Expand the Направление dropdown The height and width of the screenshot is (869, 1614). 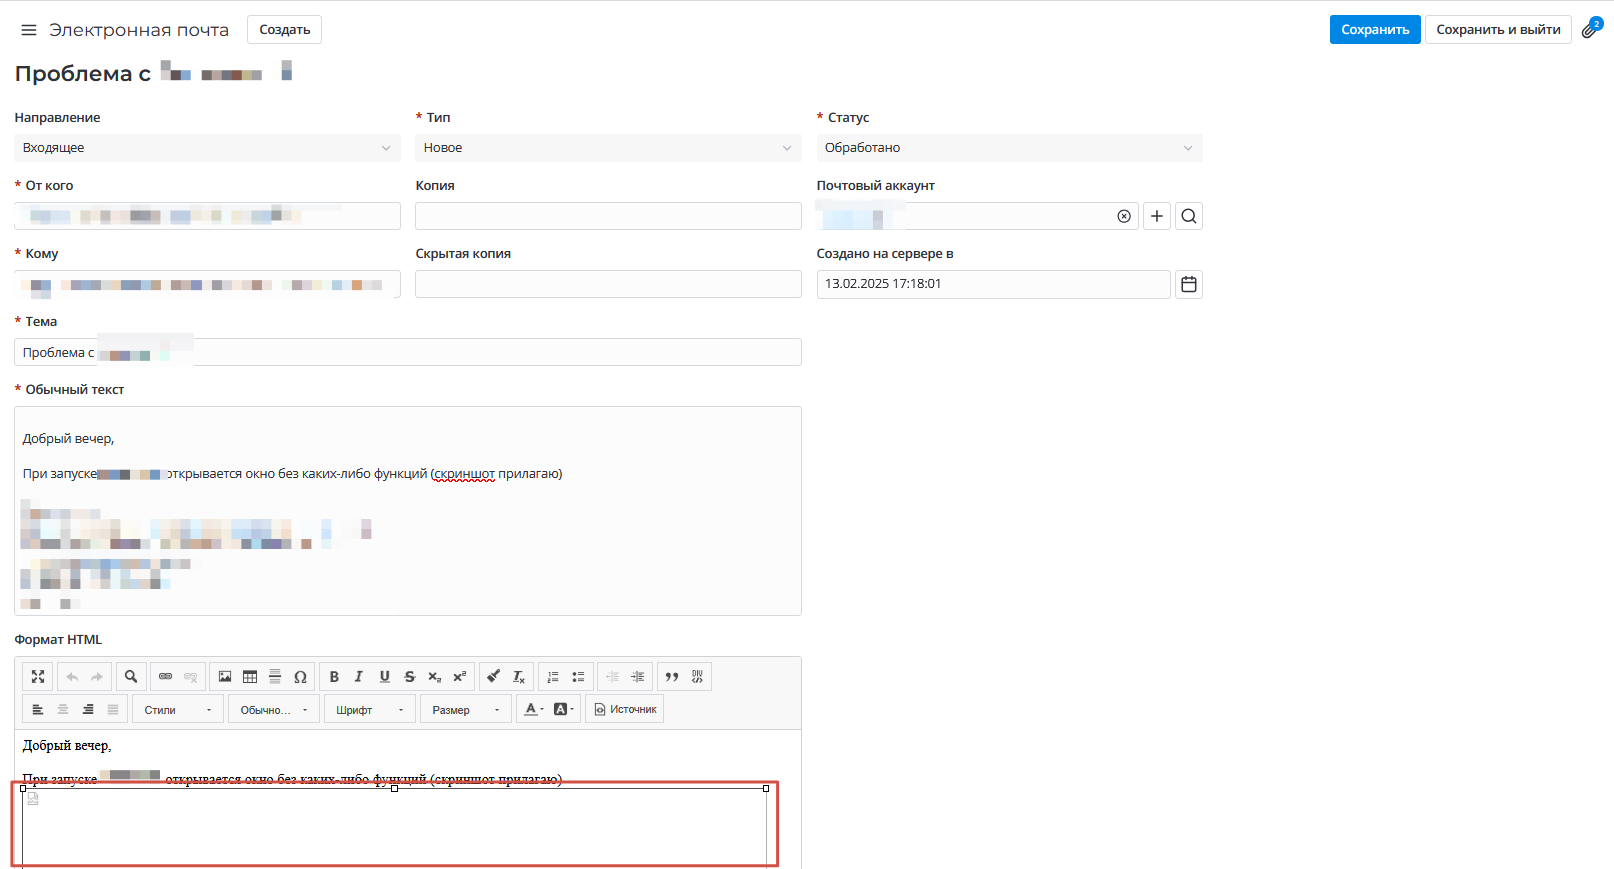tap(207, 148)
